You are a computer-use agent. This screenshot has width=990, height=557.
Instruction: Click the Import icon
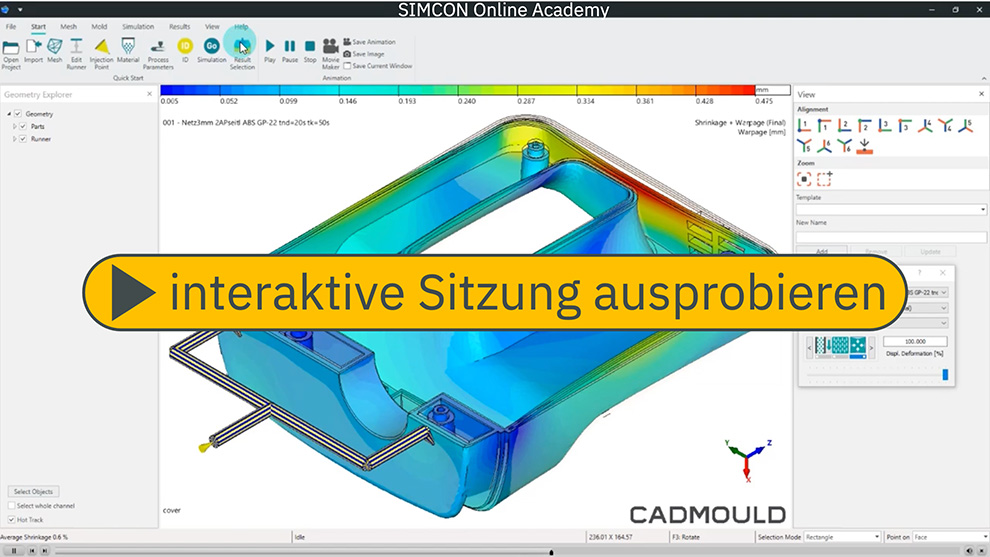coord(33,46)
